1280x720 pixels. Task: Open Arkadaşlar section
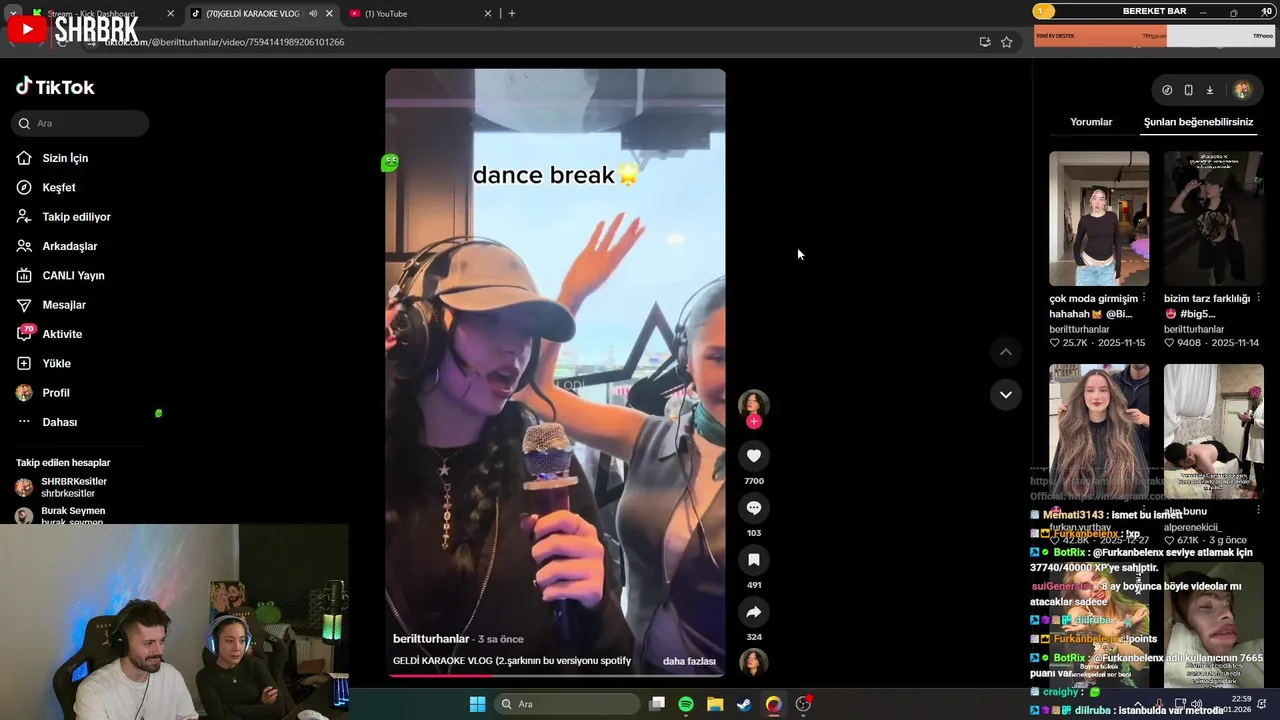coord(69,246)
